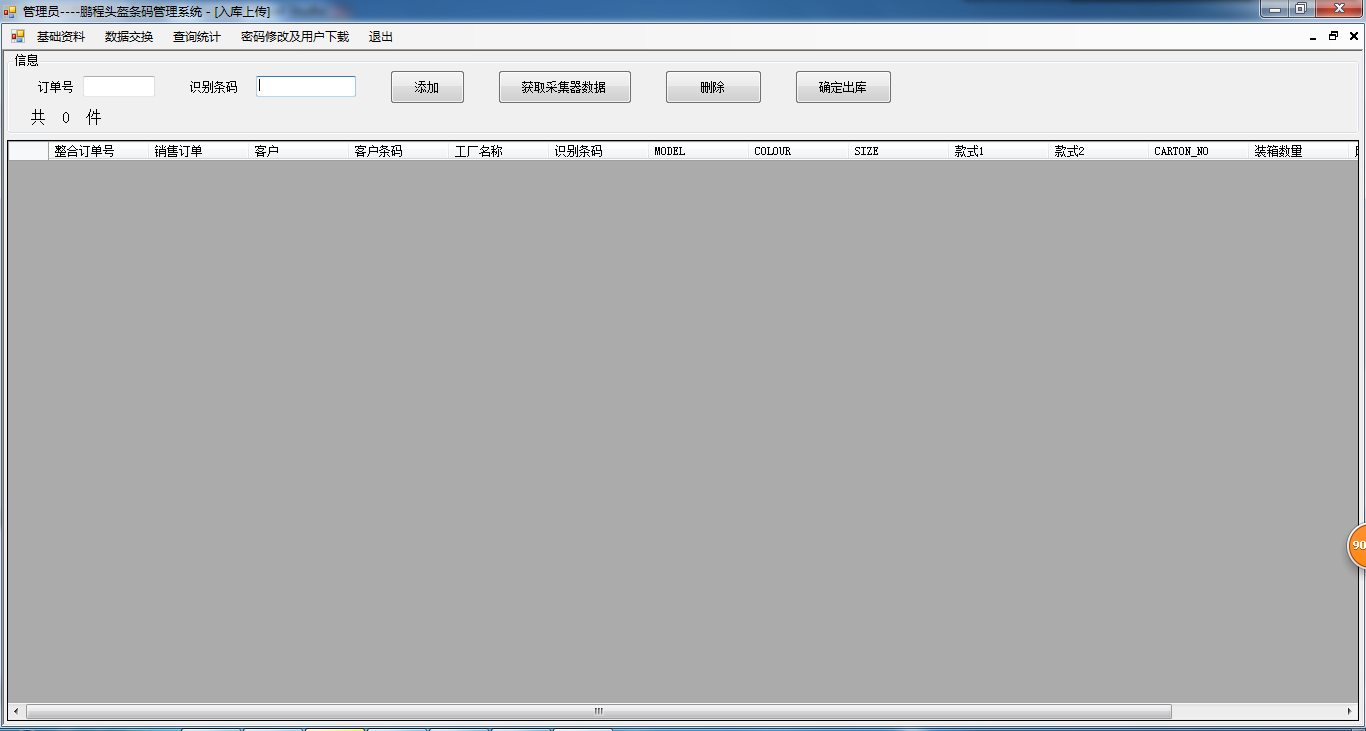The image size is (1366, 731).
Task: Click the 添加 button
Action: tap(427, 87)
